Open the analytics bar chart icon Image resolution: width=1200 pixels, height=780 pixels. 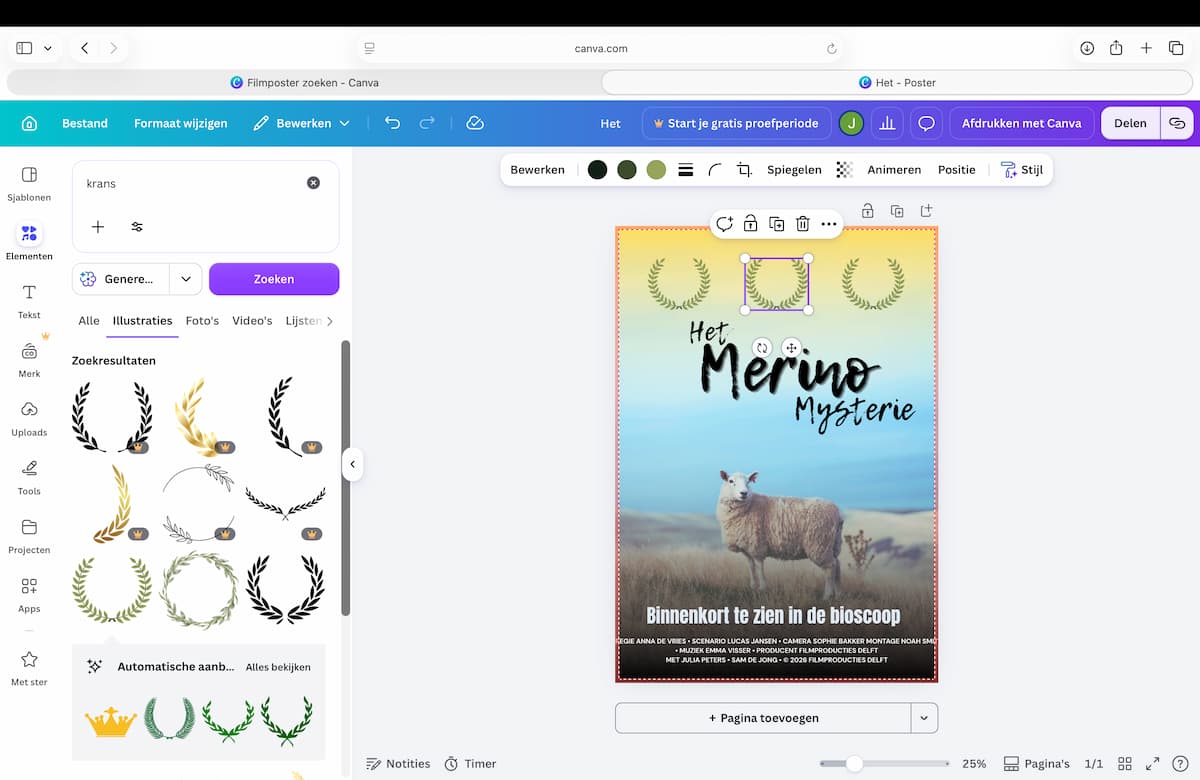point(886,123)
